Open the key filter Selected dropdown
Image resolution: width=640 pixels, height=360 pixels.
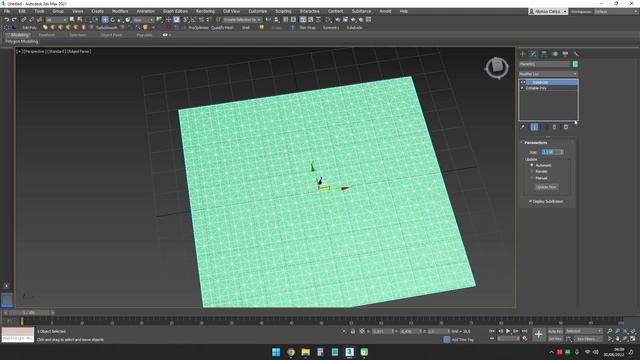tap(584, 331)
